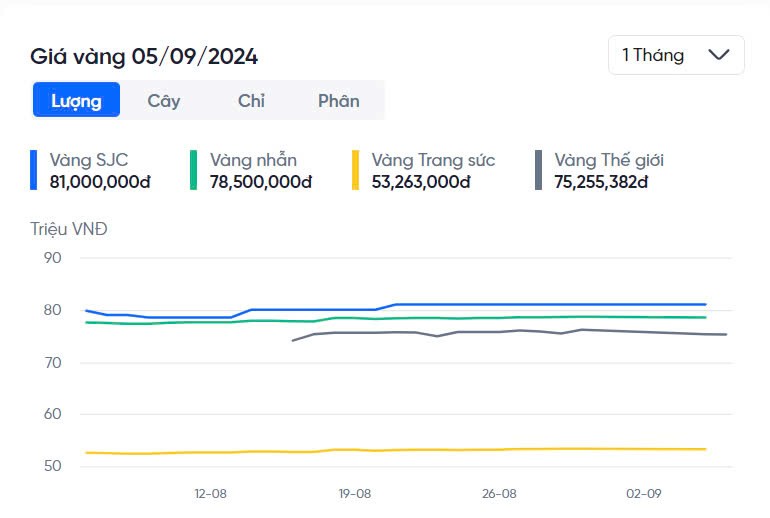Click the yellow Vàng Trang sức color bar
The height and width of the screenshot is (518, 770).
coord(355,170)
